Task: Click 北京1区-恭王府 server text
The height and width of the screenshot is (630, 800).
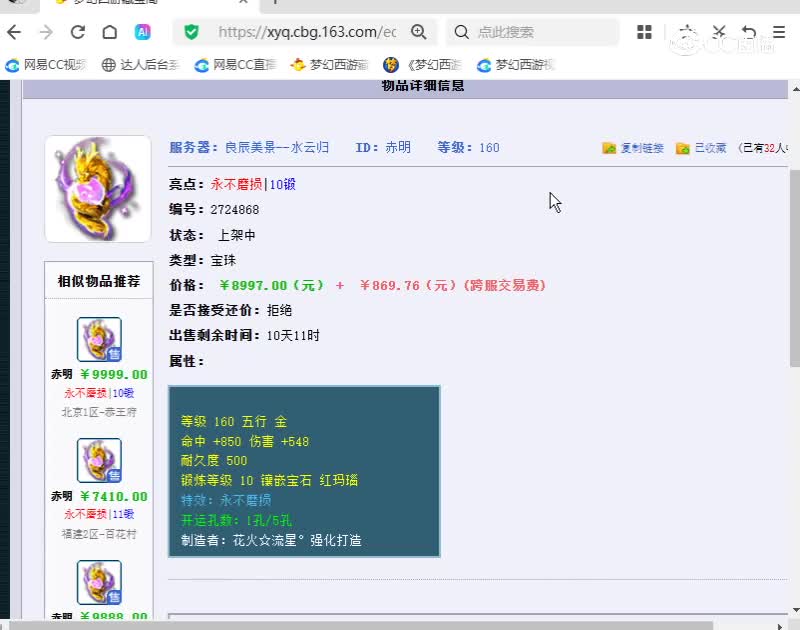Action: coord(99,412)
